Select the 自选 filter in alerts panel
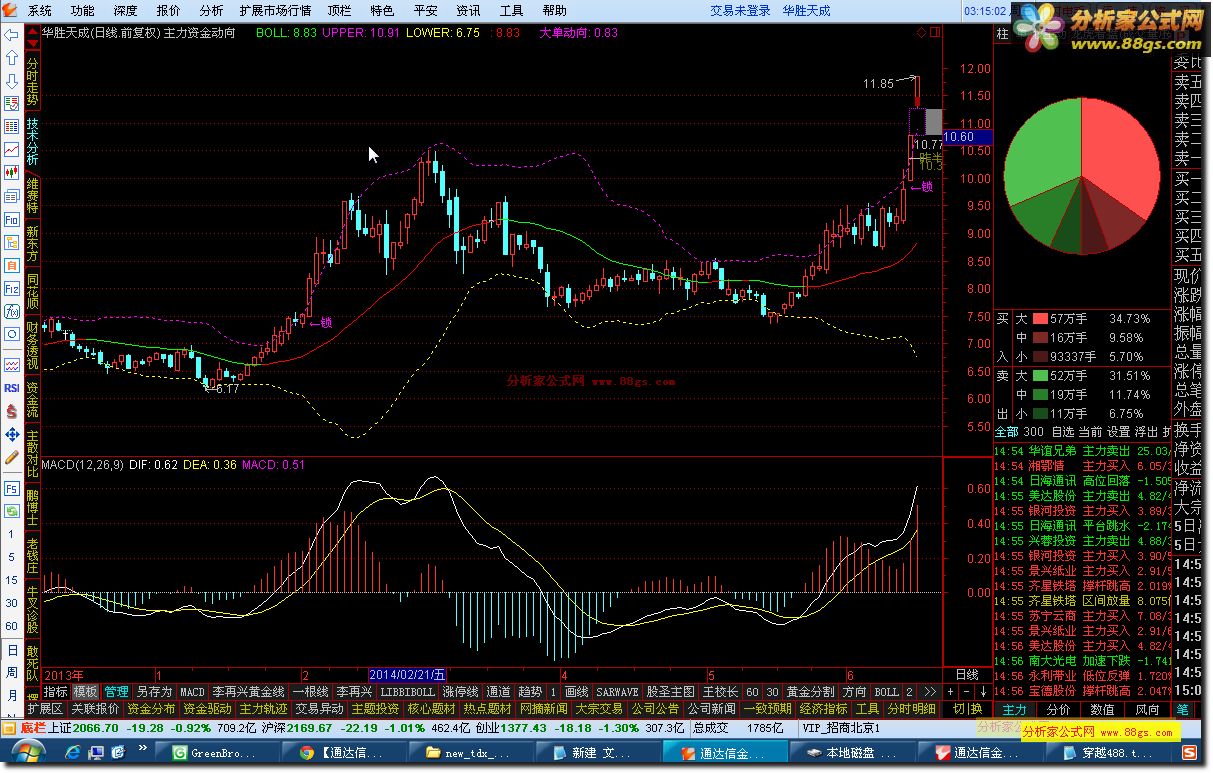Image resolution: width=1213 pixels, height=773 pixels. click(1063, 432)
